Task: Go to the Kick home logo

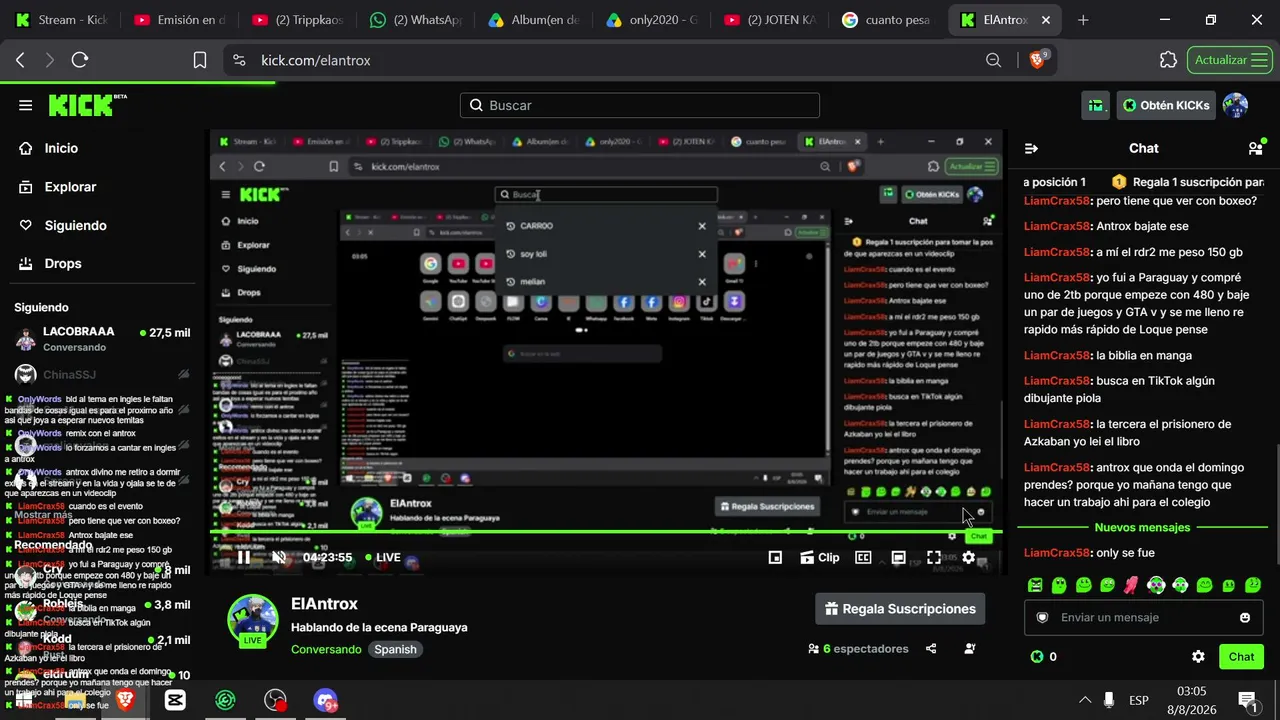Action: pyautogui.click(x=88, y=105)
